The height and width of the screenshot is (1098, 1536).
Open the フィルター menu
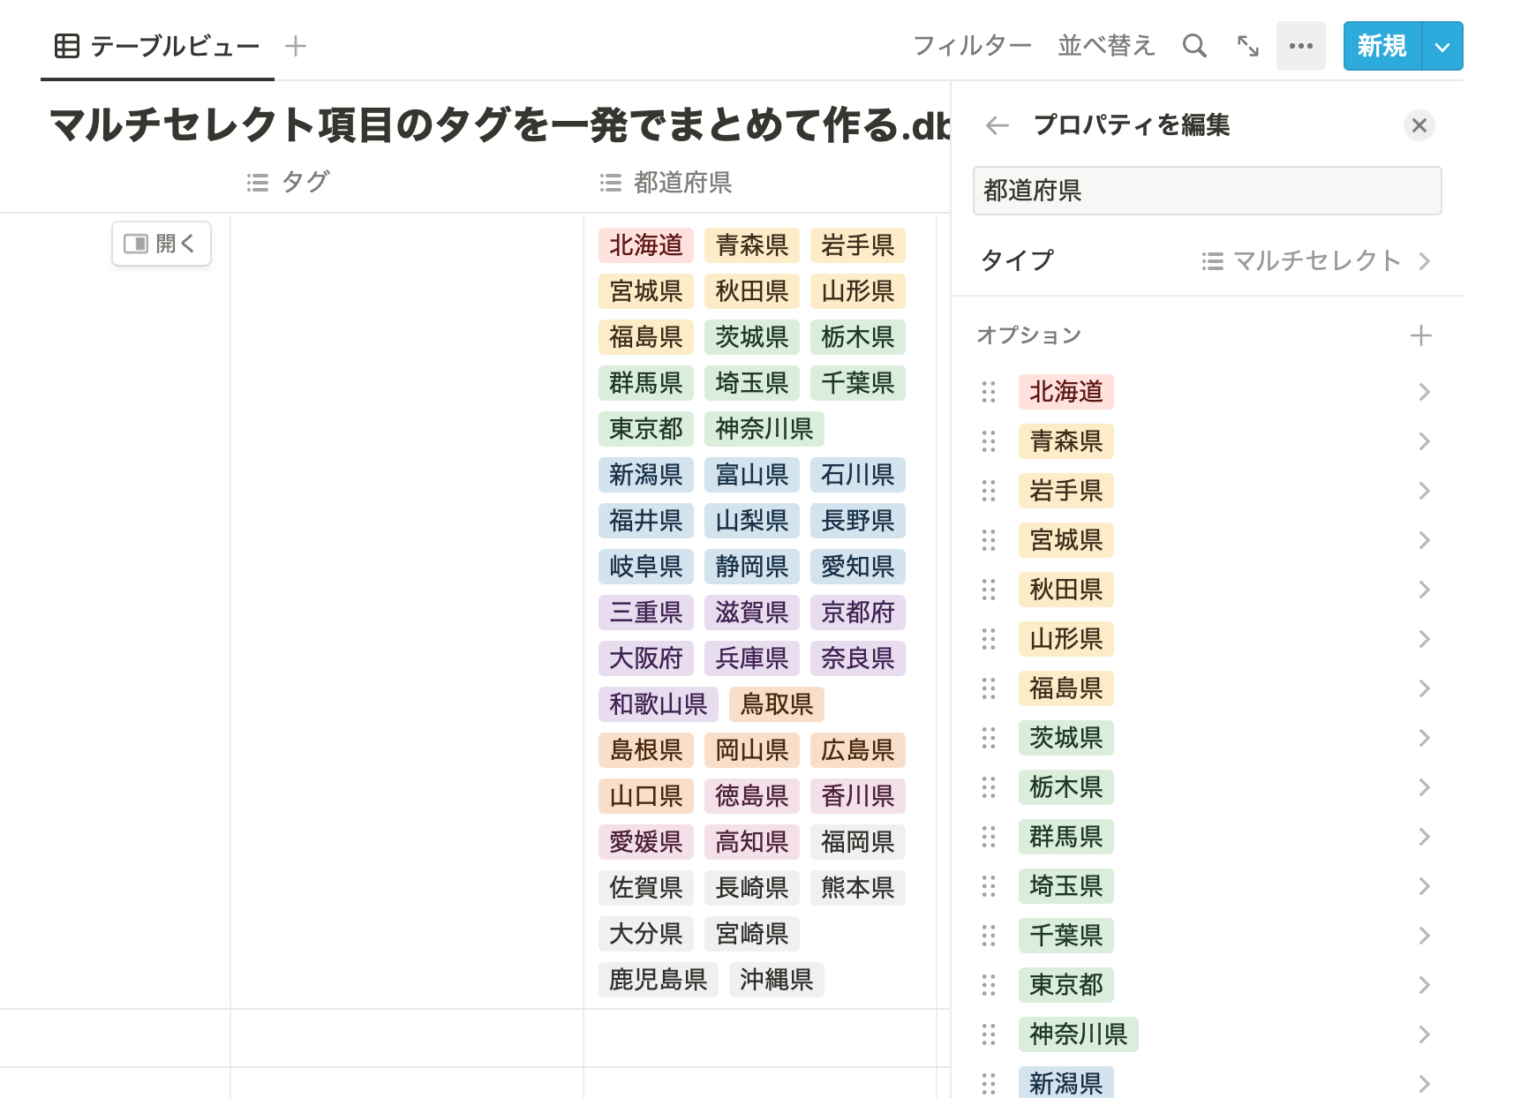pyautogui.click(x=972, y=45)
